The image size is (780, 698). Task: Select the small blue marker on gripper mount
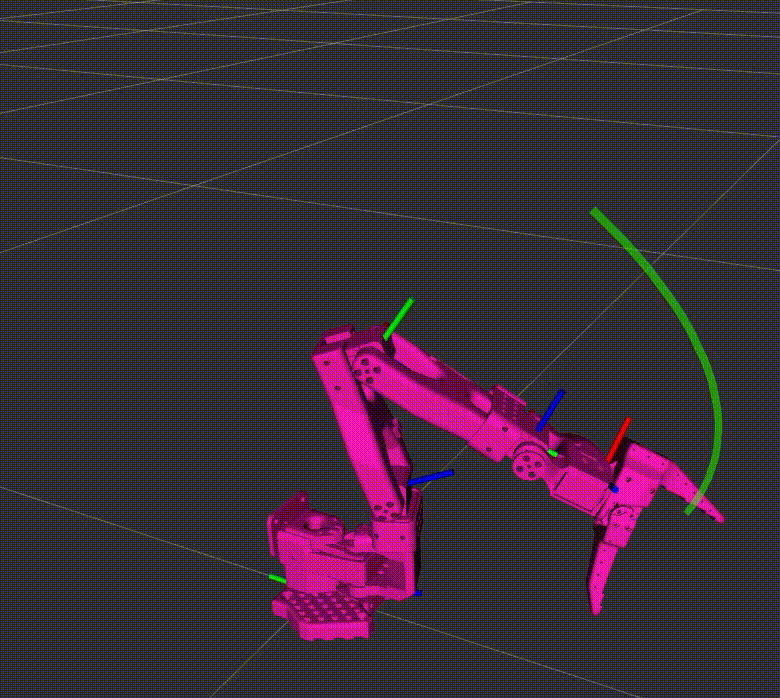point(613,488)
